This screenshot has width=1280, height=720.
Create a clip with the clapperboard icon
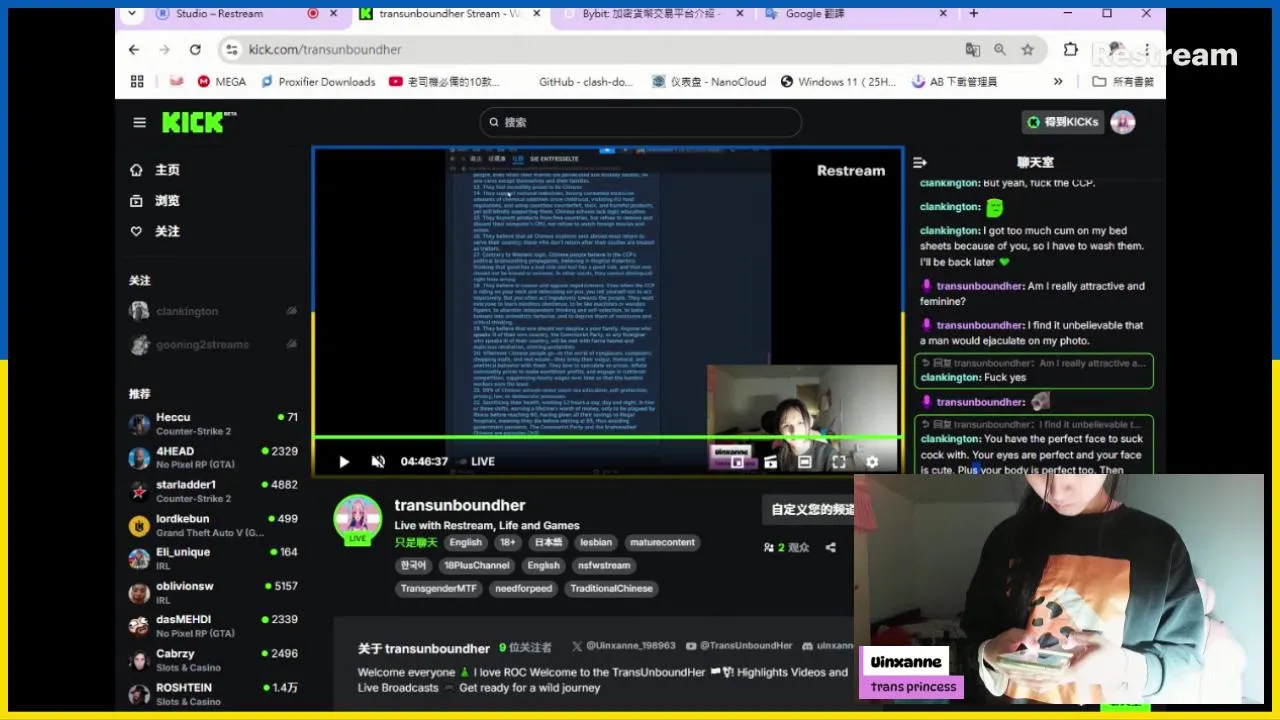click(770, 461)
